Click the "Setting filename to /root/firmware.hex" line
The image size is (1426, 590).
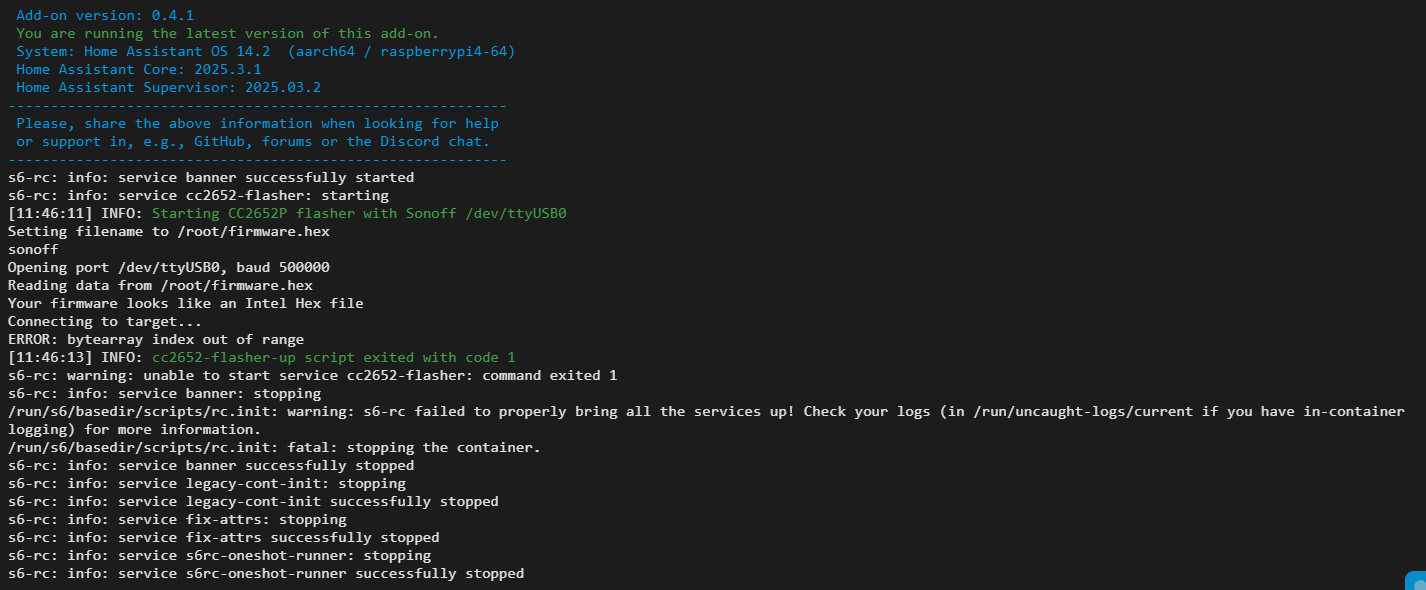[168, 231]
